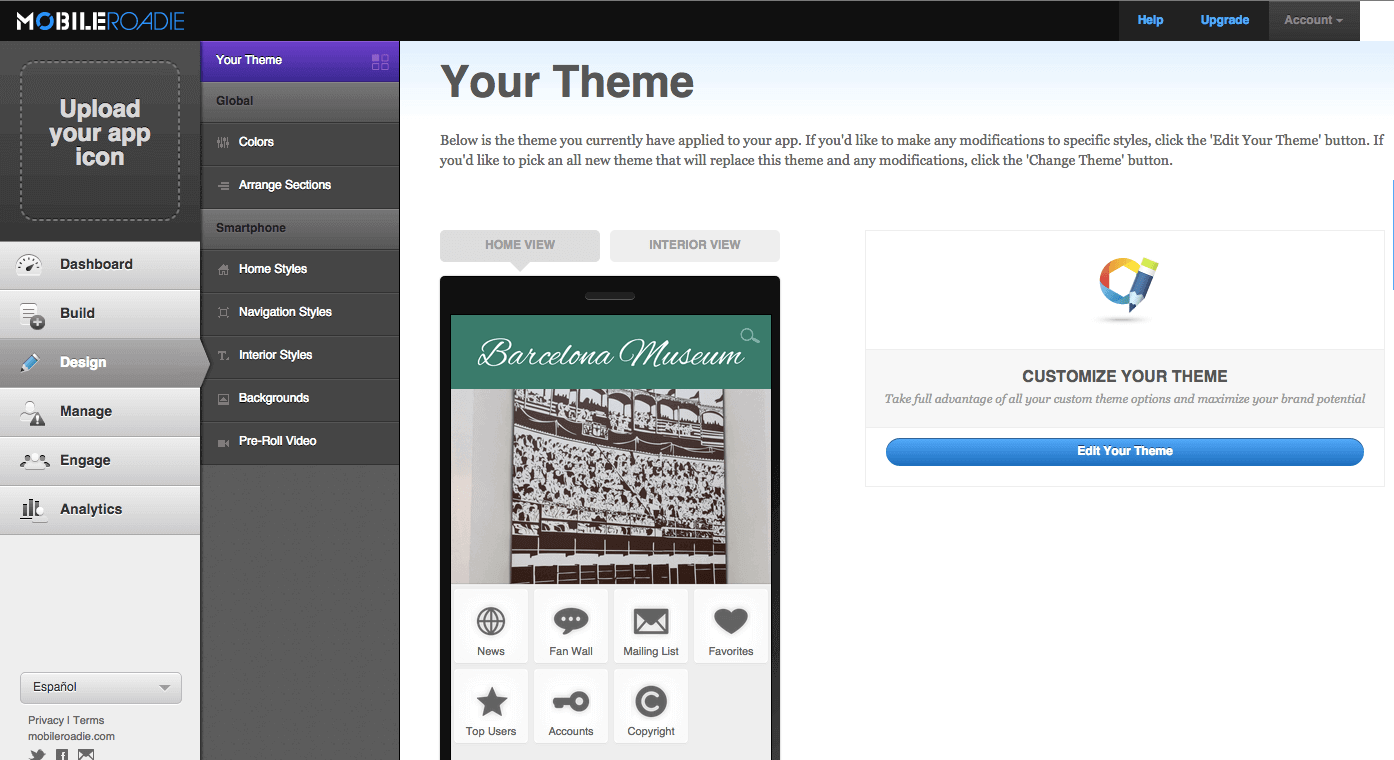Open the Navigation Styles menu item
Viewport: 1394px width, 760px height.
(x=285, y=312)
